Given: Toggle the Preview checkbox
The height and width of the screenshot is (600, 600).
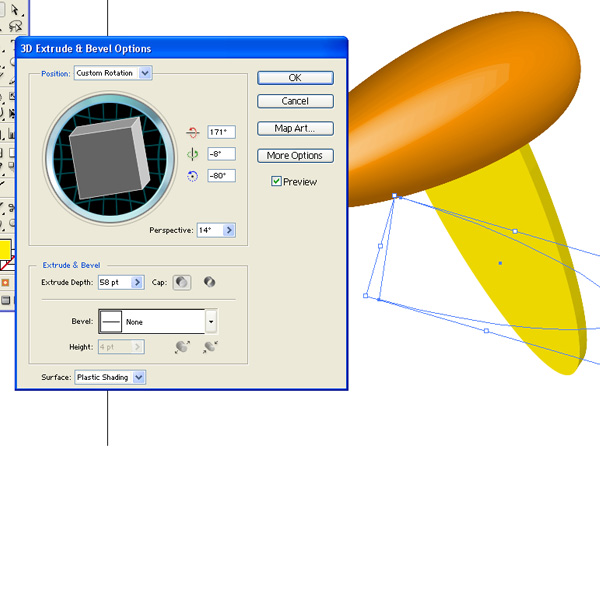Looking at the screenshot, I should (276, 181).
